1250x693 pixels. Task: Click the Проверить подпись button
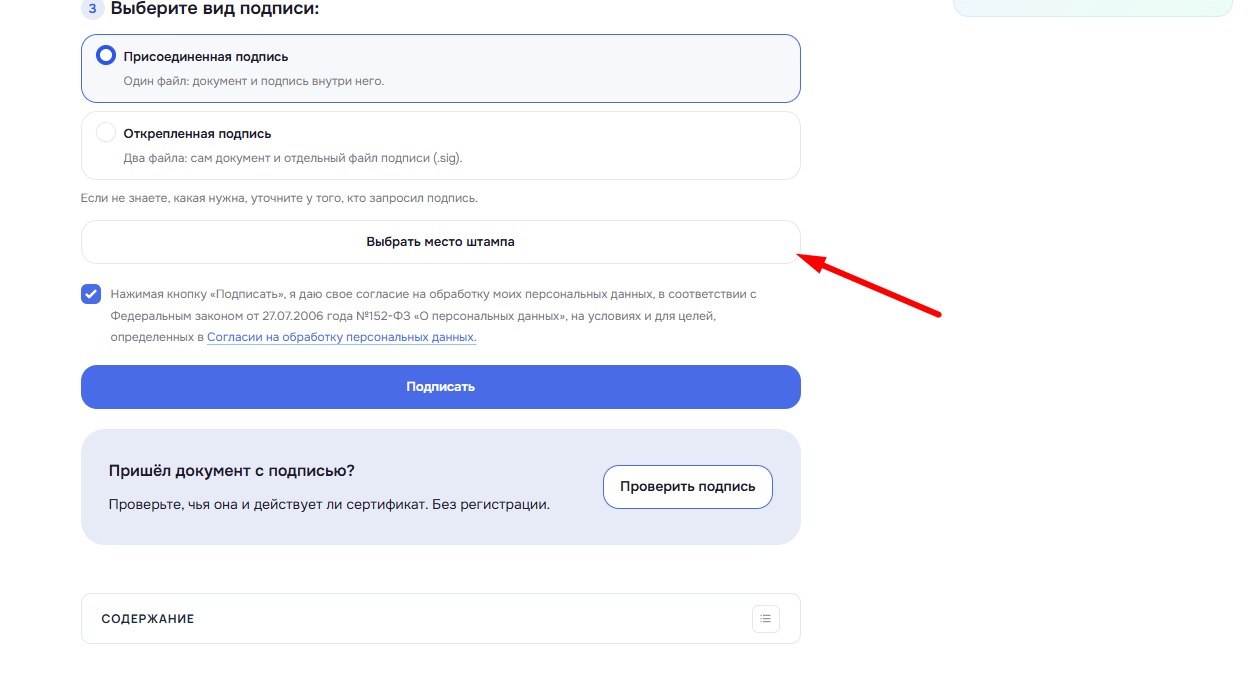pos(688,487)
